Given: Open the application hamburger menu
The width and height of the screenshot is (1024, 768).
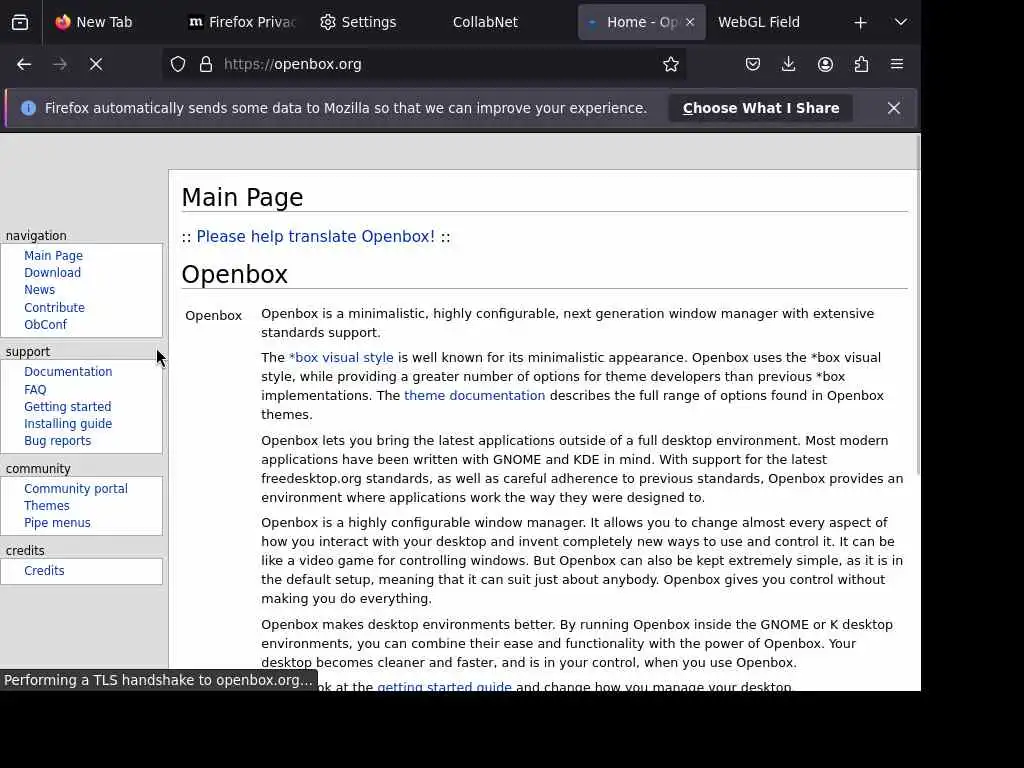Looking at the screenshot, I should click(897, 64).
